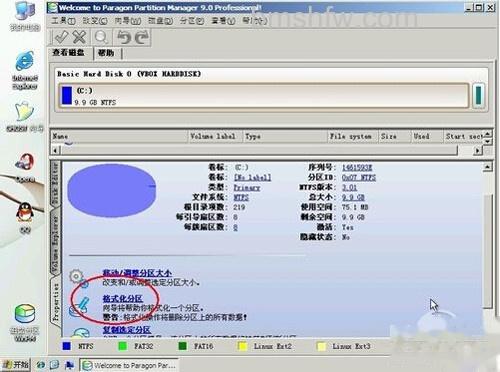
Task: Sort by the Size column header
Action: 394,136
